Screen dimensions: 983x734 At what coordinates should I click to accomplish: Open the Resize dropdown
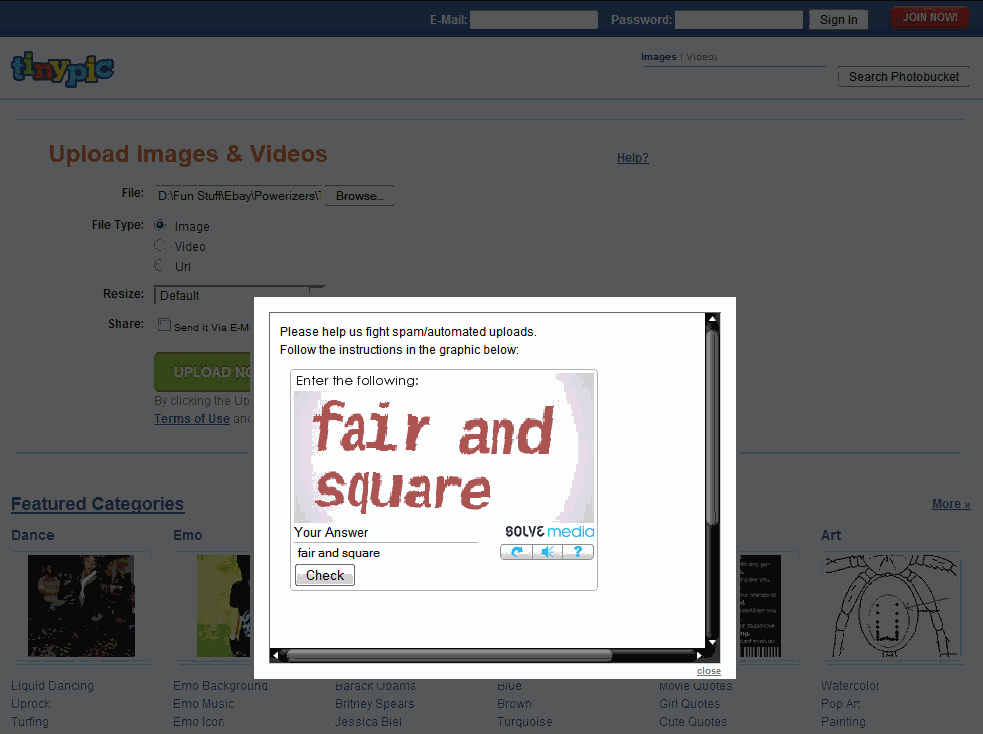pos(240,295)
